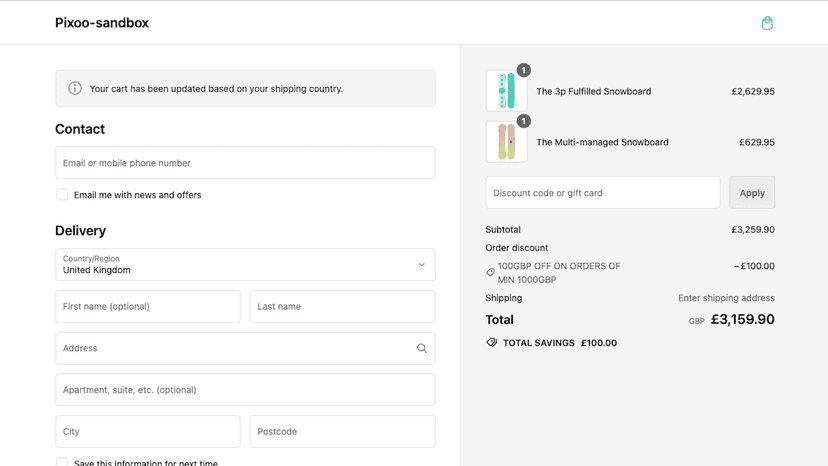Click the Subtotal label

503,230
